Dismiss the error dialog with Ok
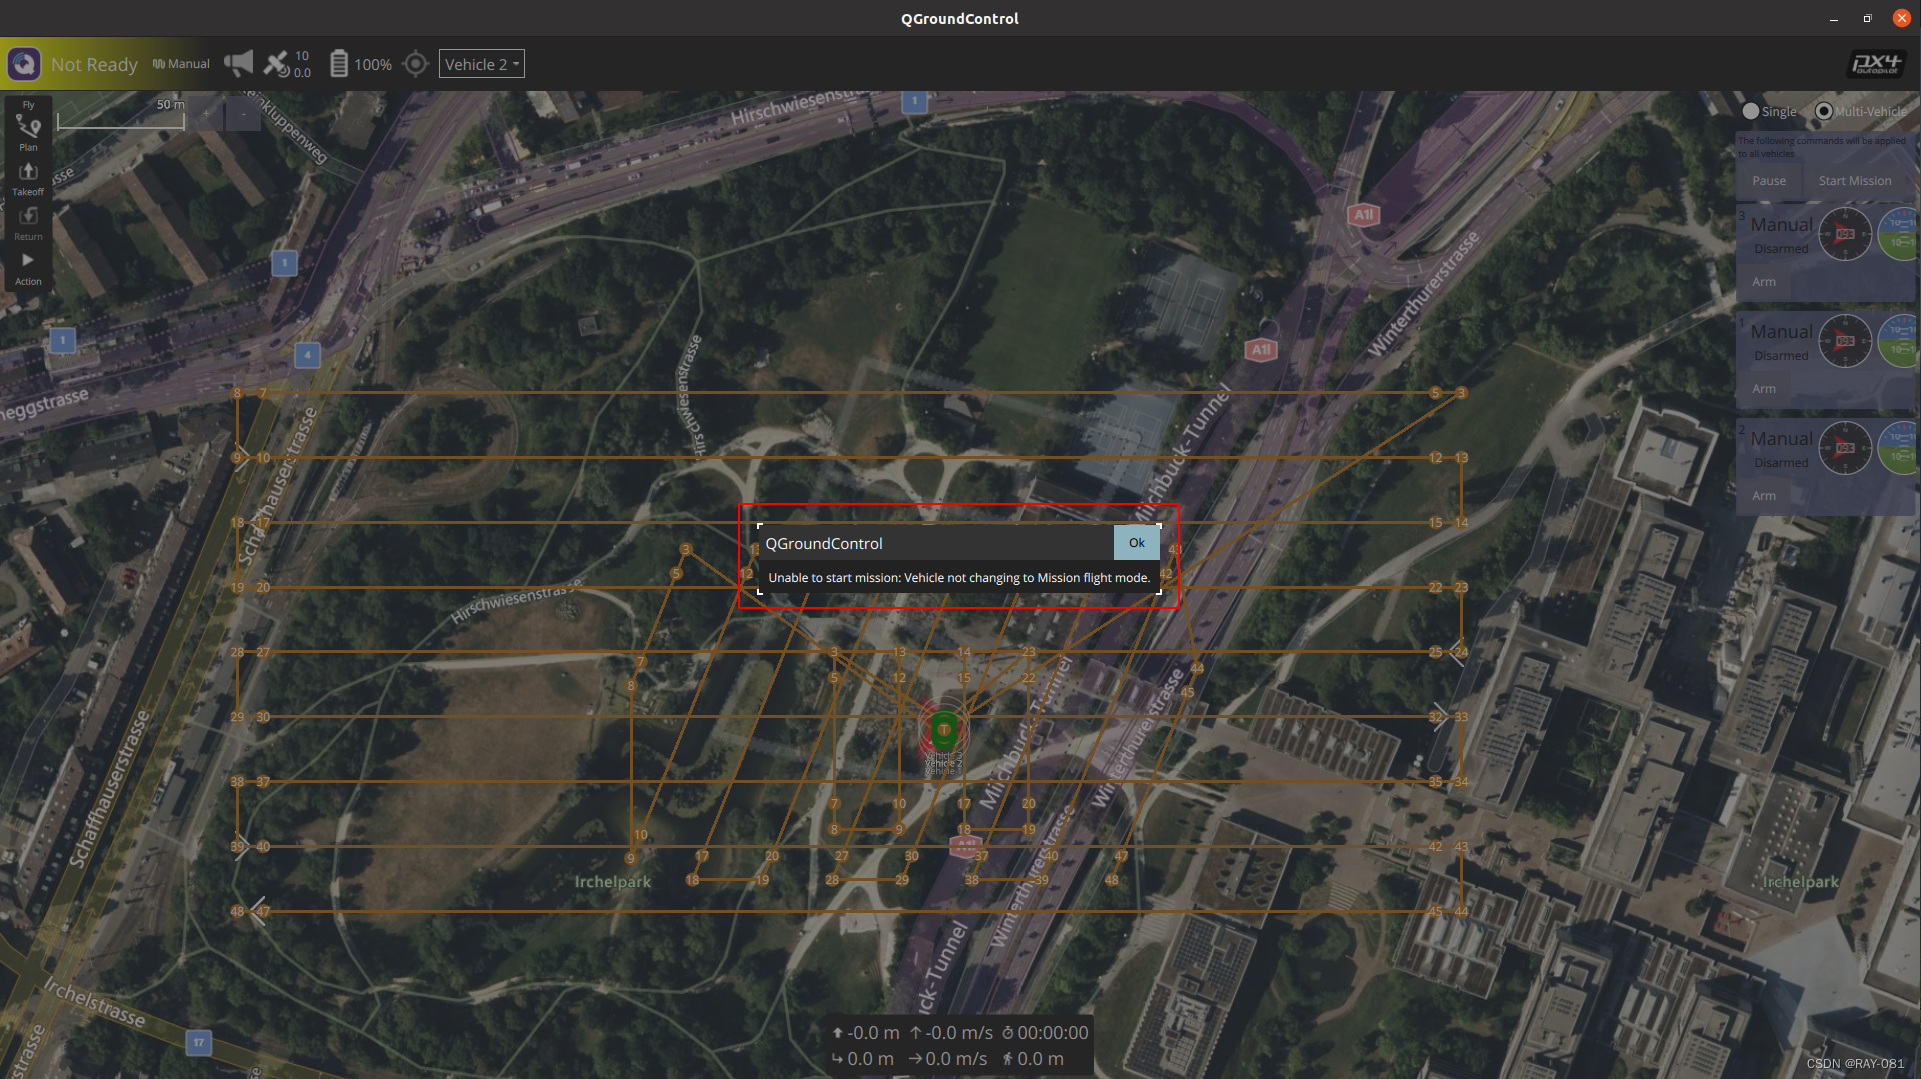Screen dimensions: 1921x1079 [1136, 543]
